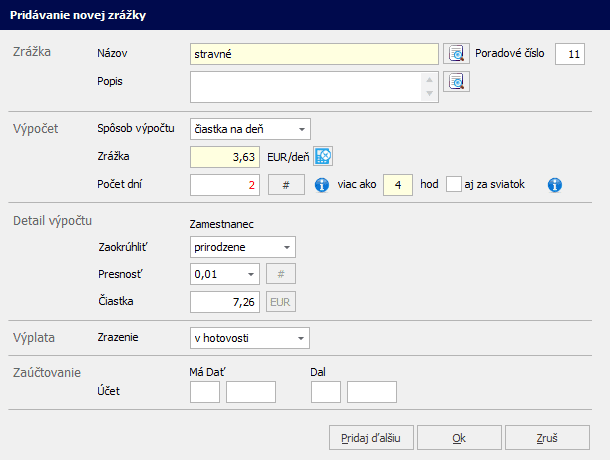
Task: Confirm with the Ok button
Action: click(458, 438)
